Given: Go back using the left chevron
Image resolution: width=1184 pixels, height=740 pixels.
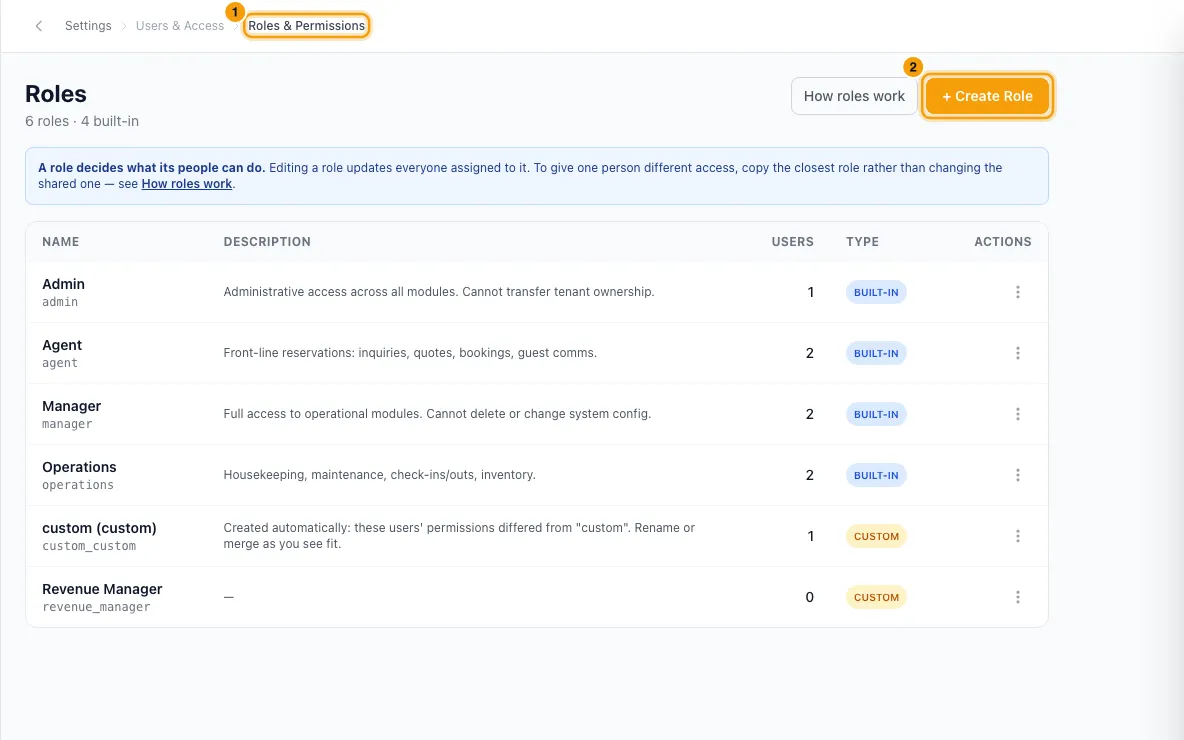Looking at the screenshot, I should 39,26.
